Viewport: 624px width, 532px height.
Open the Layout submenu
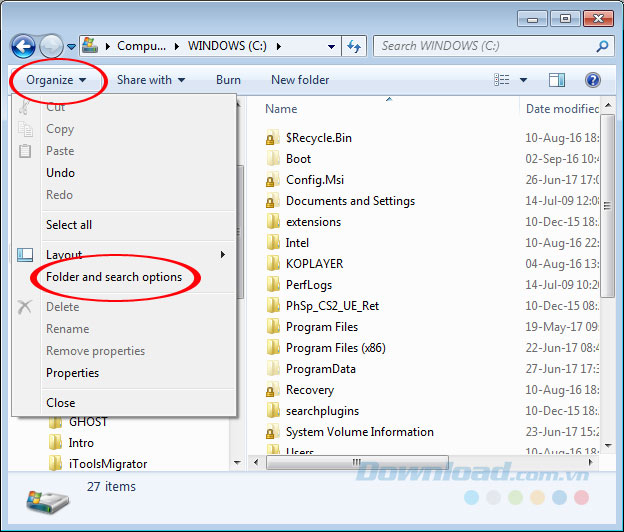tap(123, 255)
